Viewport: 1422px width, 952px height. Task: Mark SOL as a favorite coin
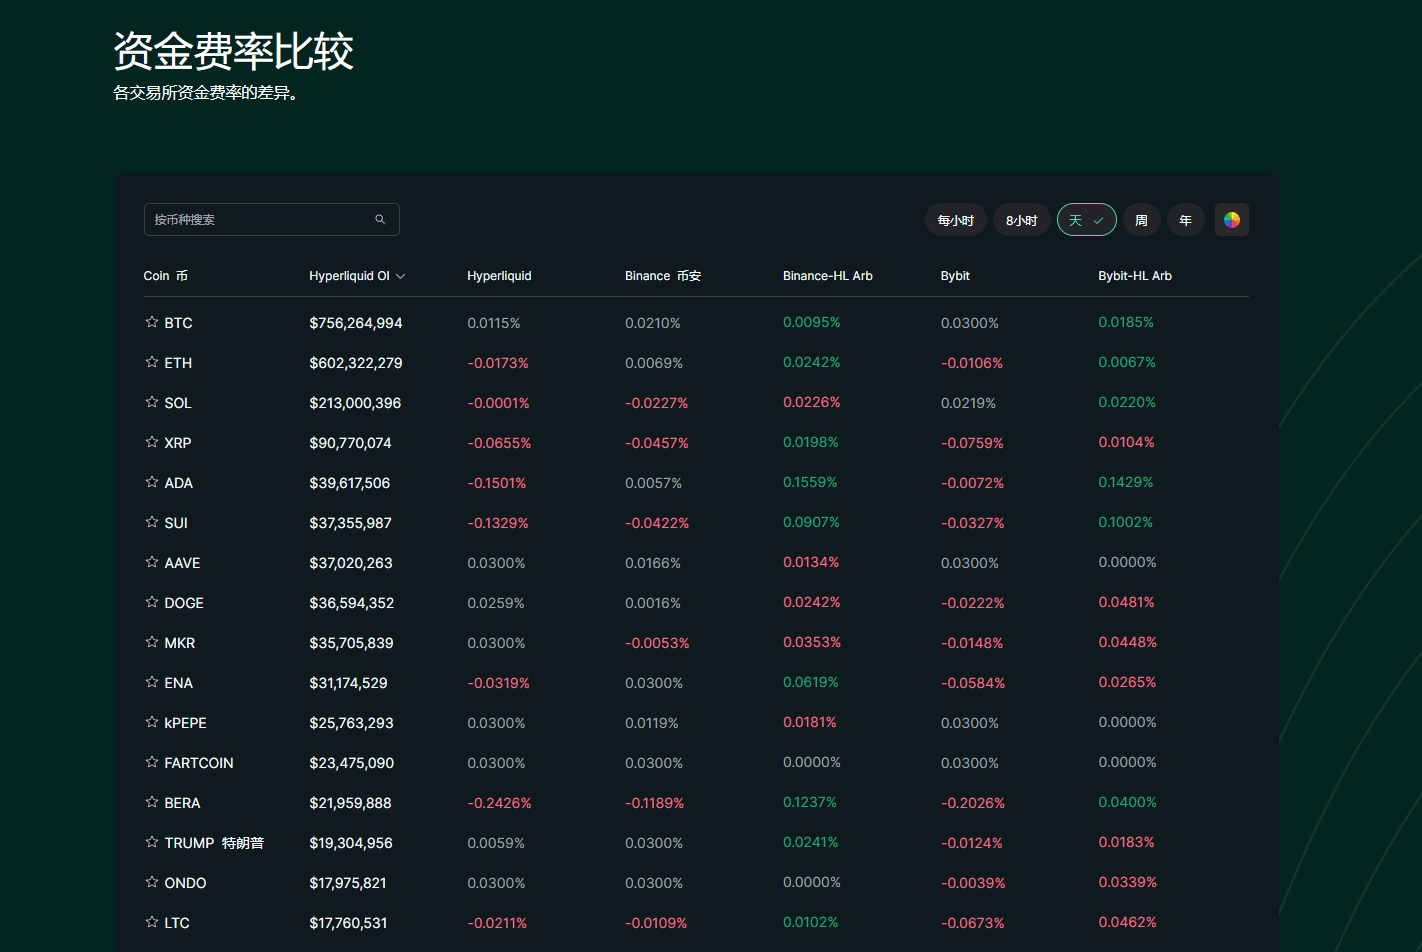[152, 402]
